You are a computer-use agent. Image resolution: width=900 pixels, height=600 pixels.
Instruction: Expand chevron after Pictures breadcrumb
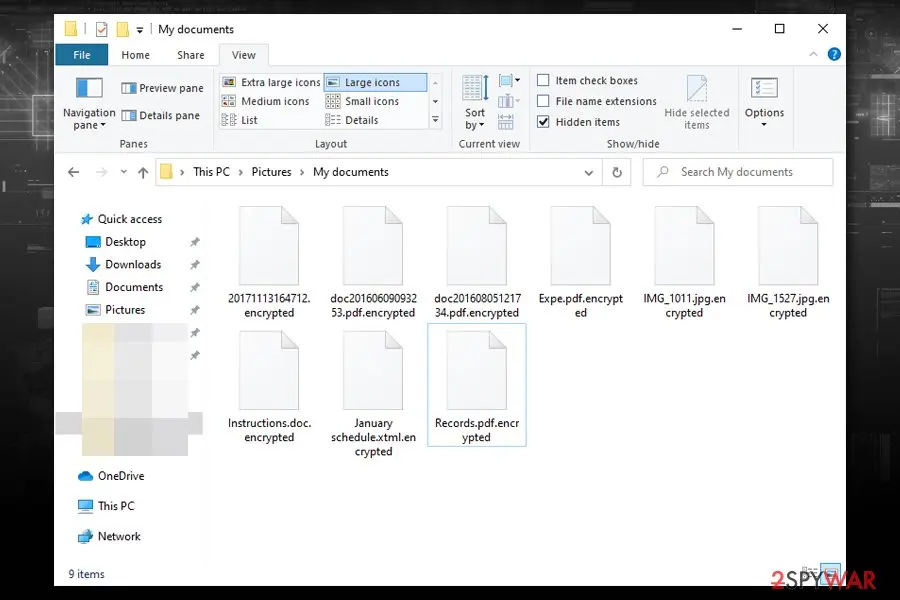(x=302, y=172)
